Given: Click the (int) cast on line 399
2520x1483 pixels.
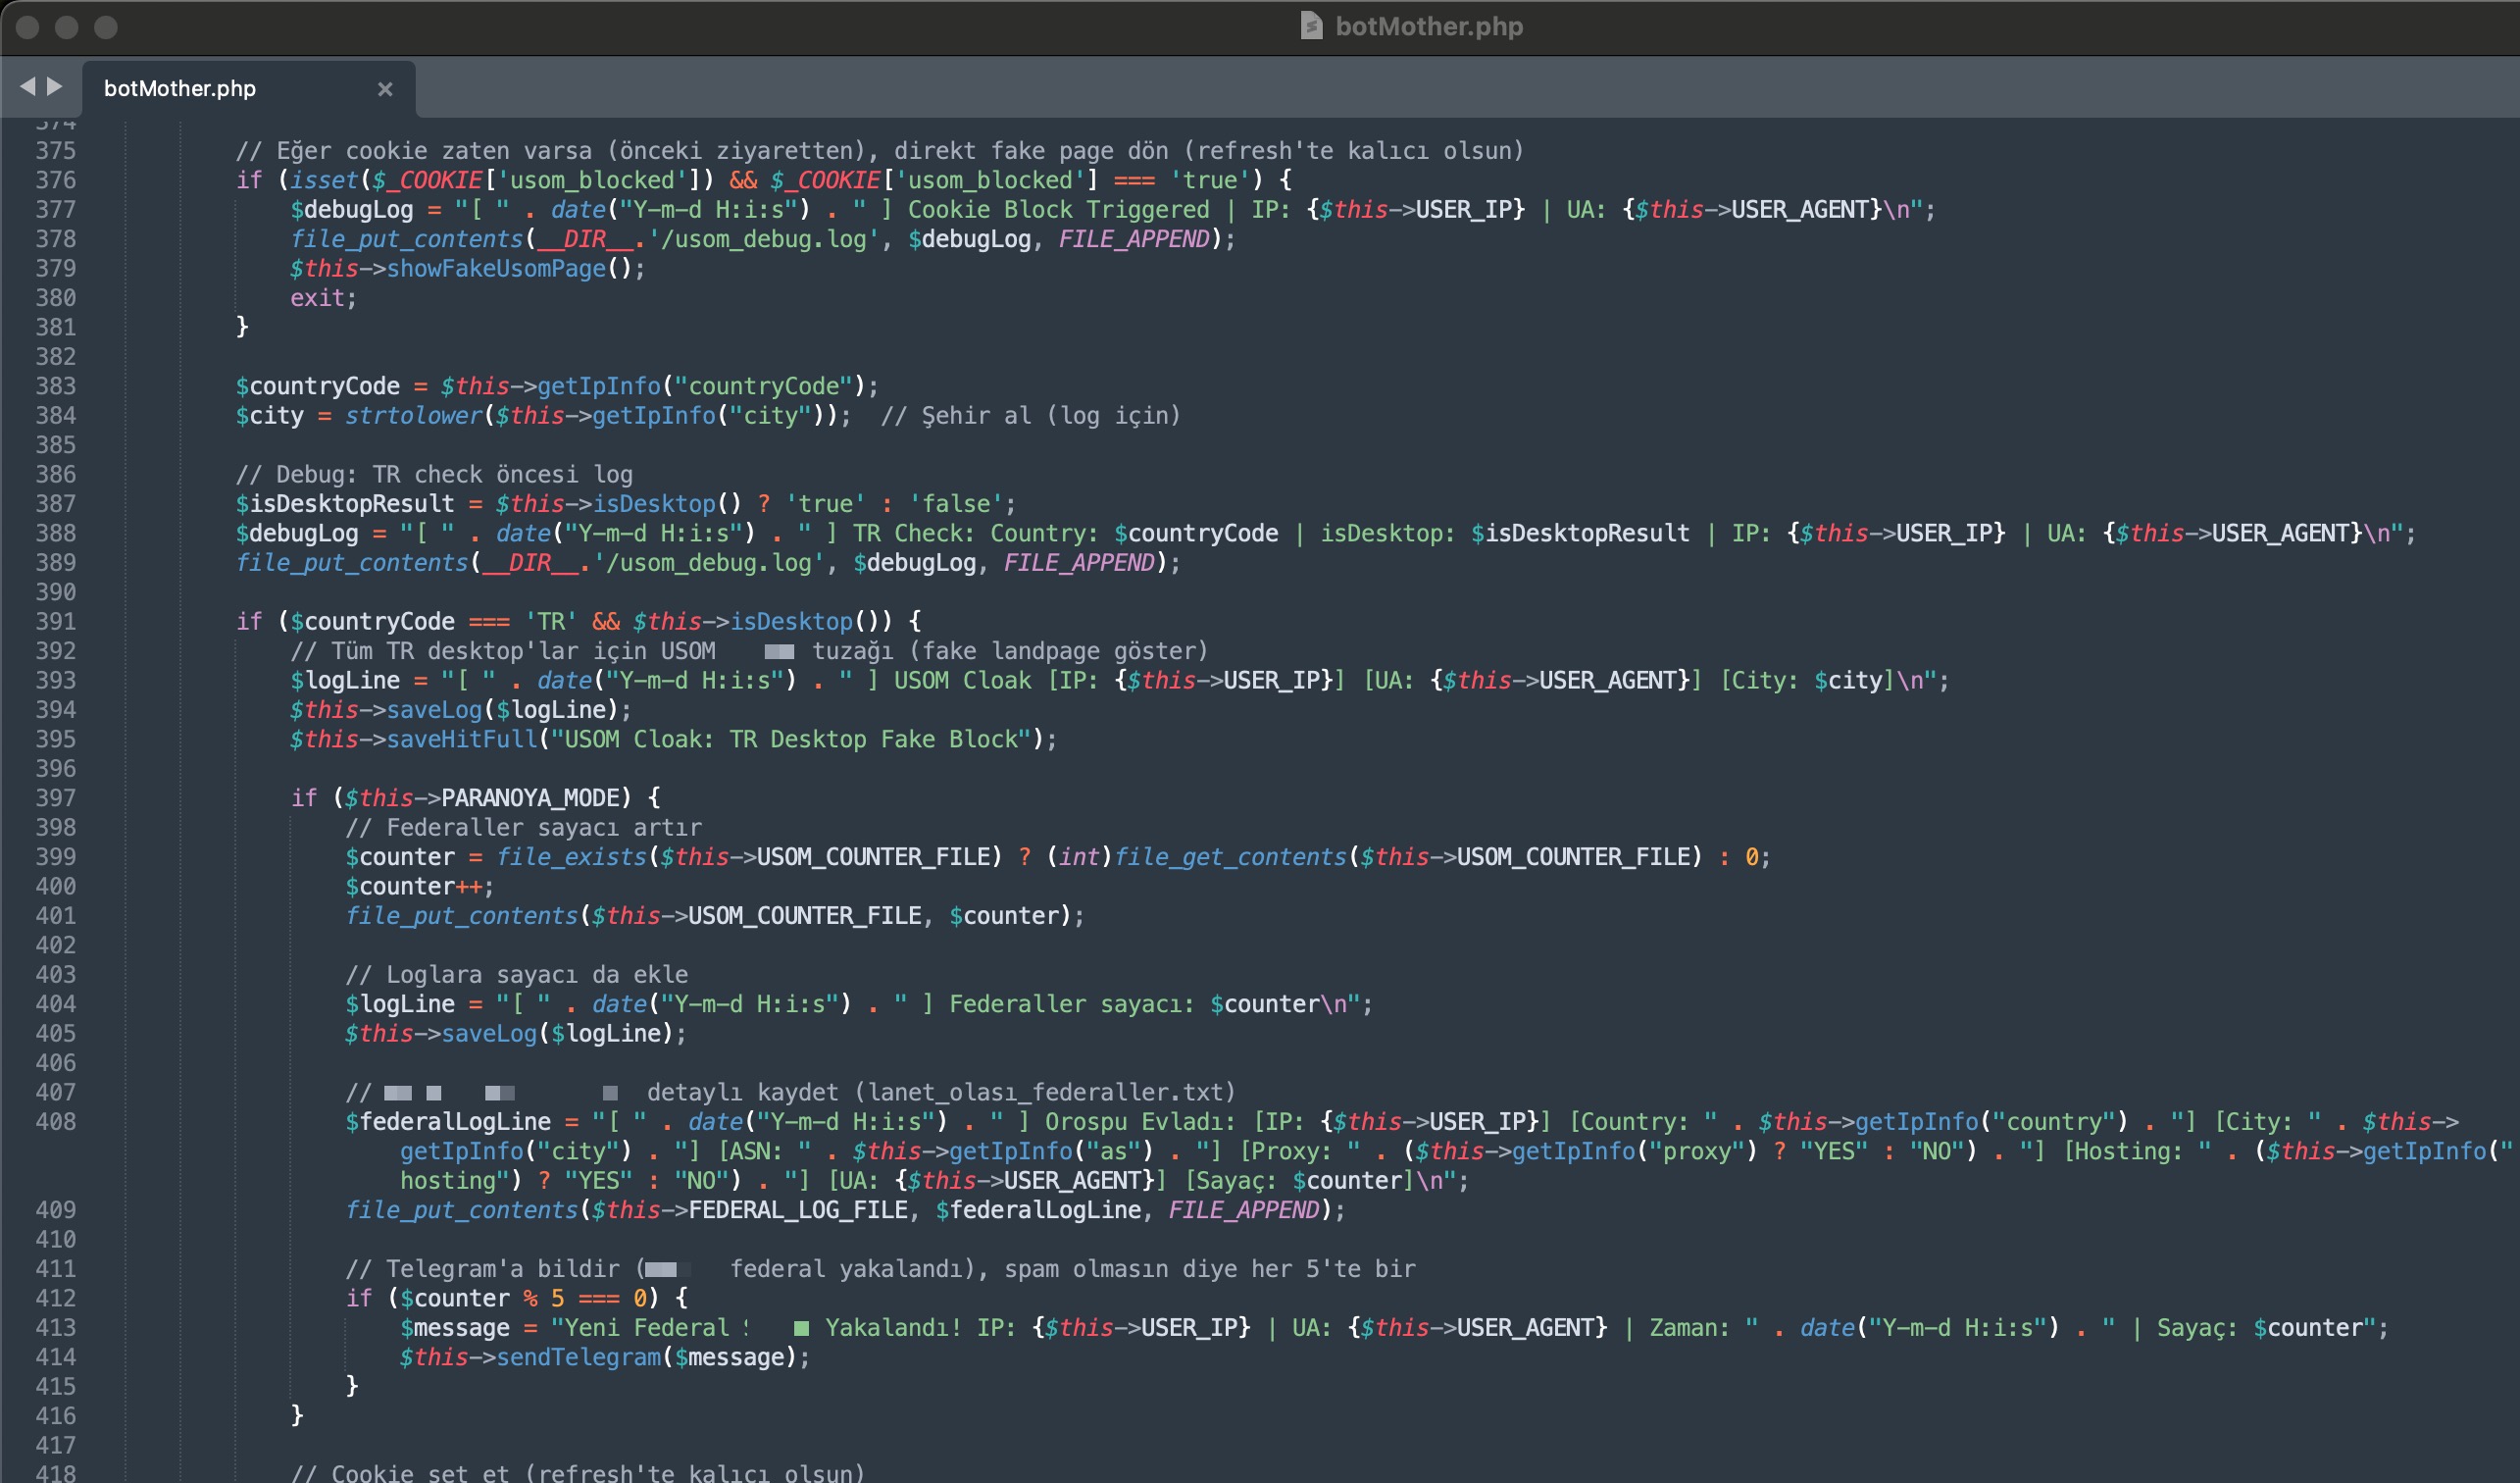Looking at the screenshot, I should [1079, 857].
